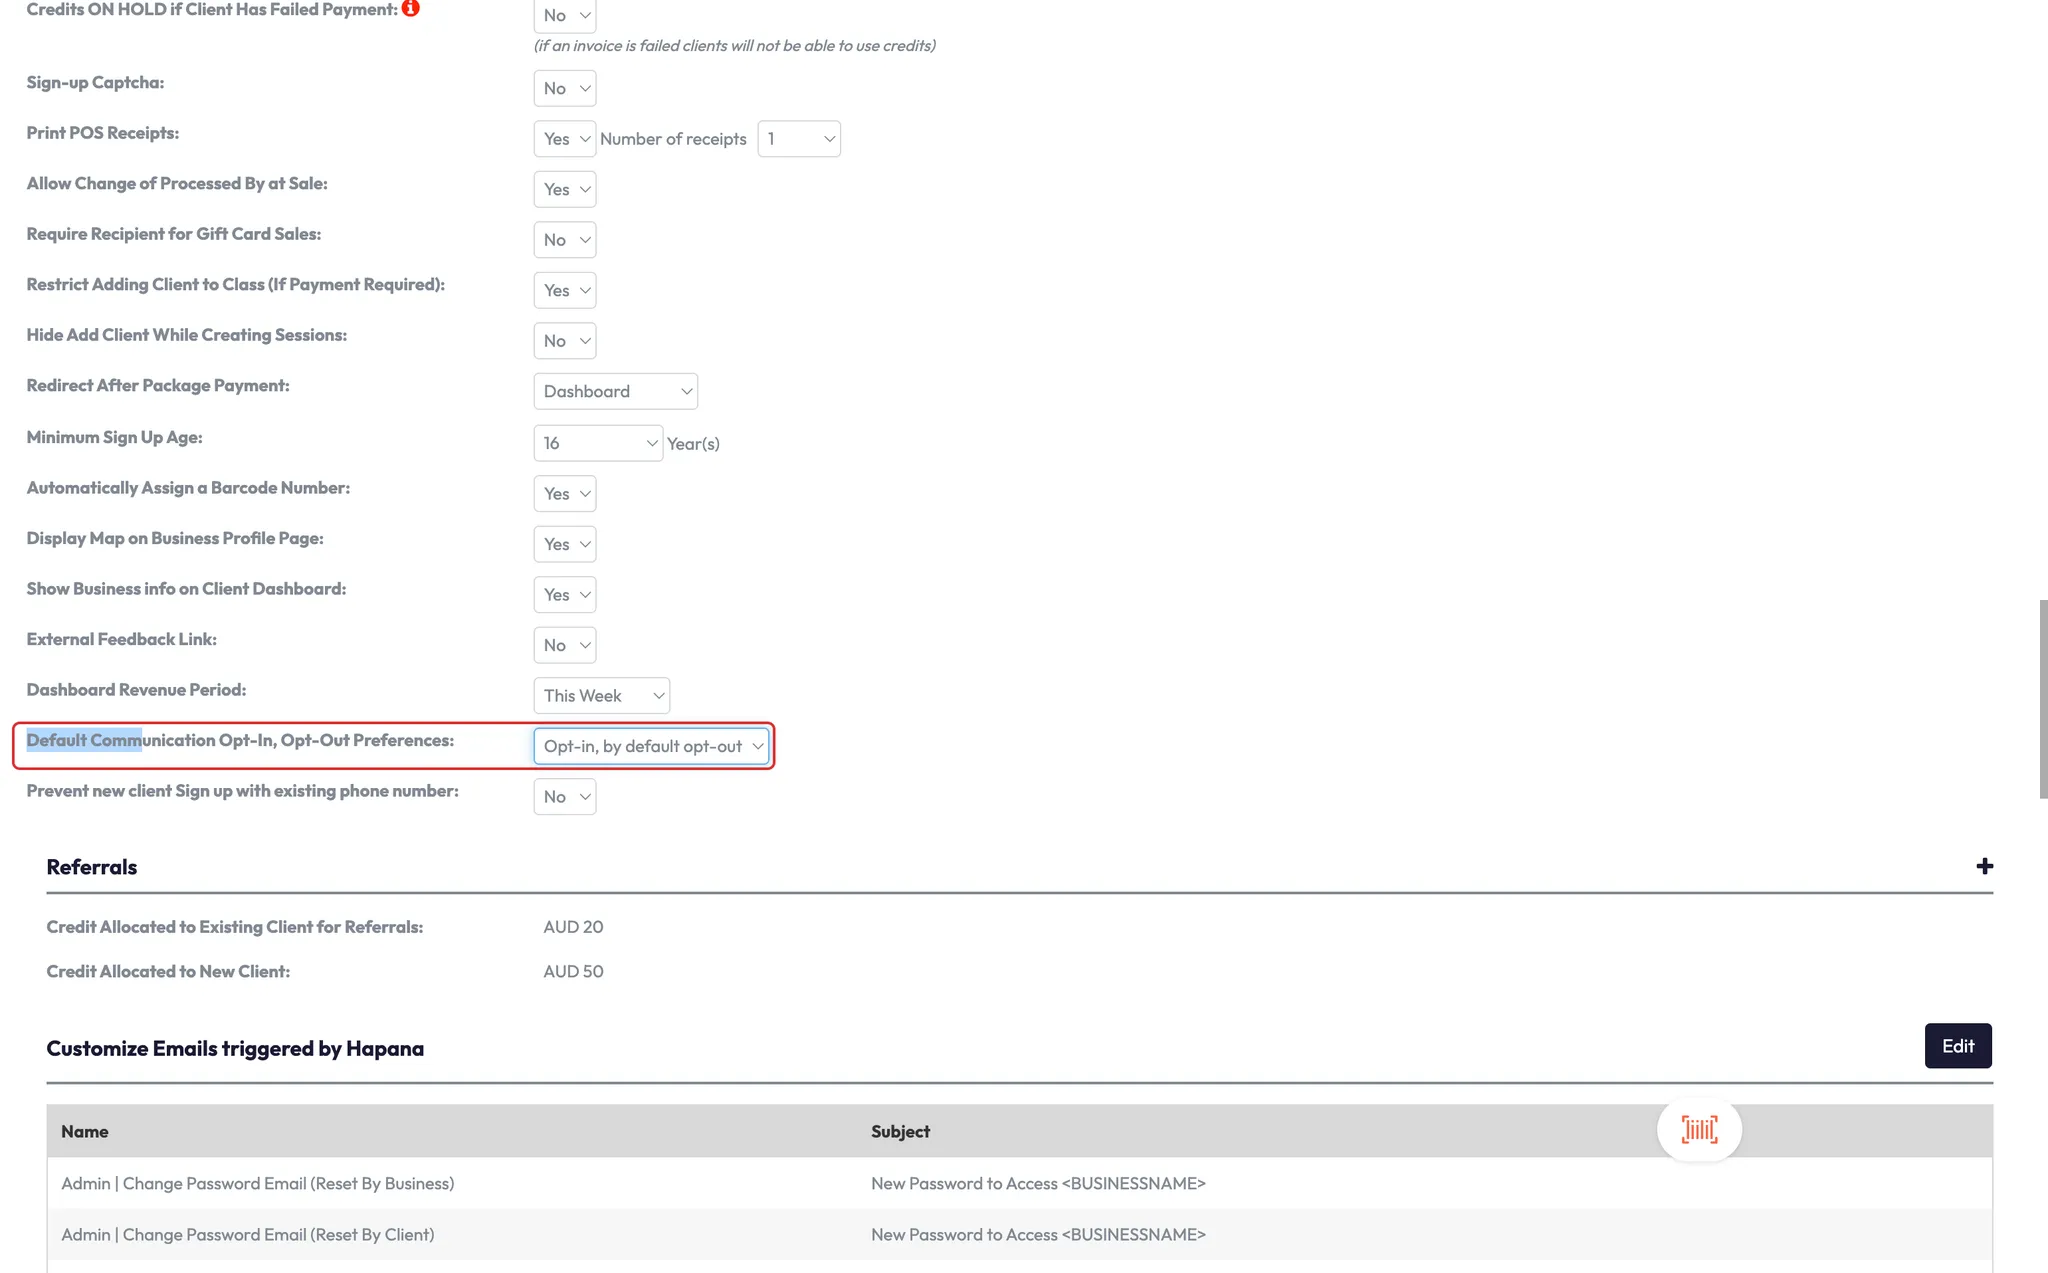
Task: Open the Sign-up Captcha dropdown
Action: coord(565,88)
